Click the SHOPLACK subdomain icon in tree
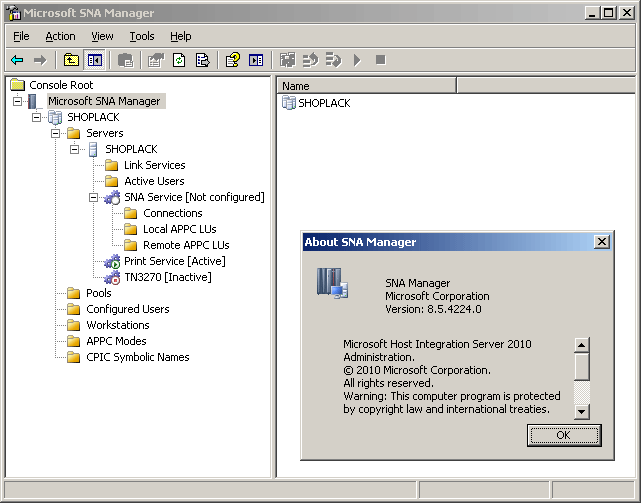Viewport: 641px width, 503px height. click(55, 117)
